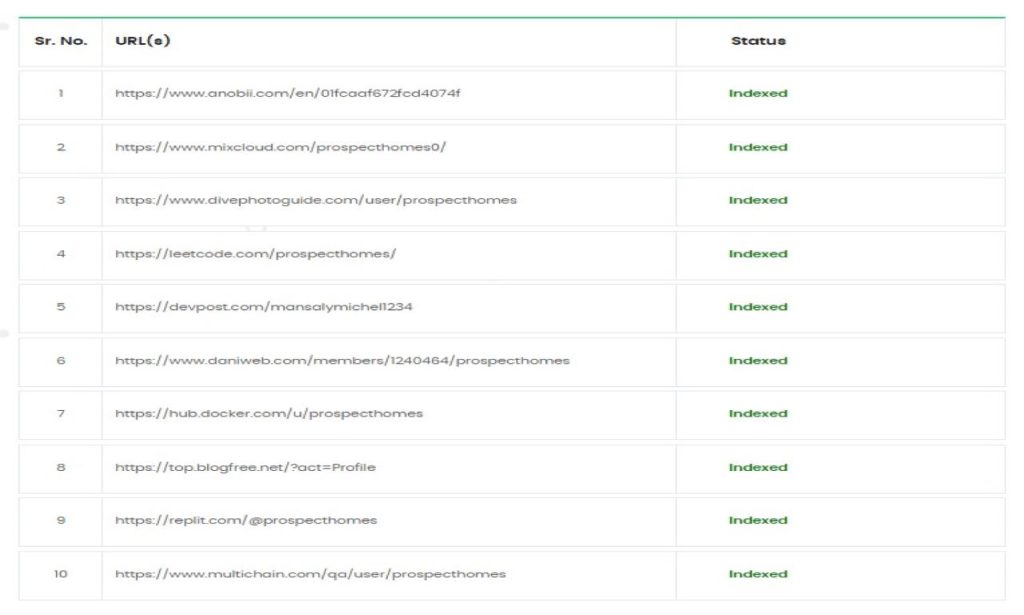The width and height of the screenshot is (1024, 615).
Task: Click the divephotoguide.com user URL
Action: point(315,200)
